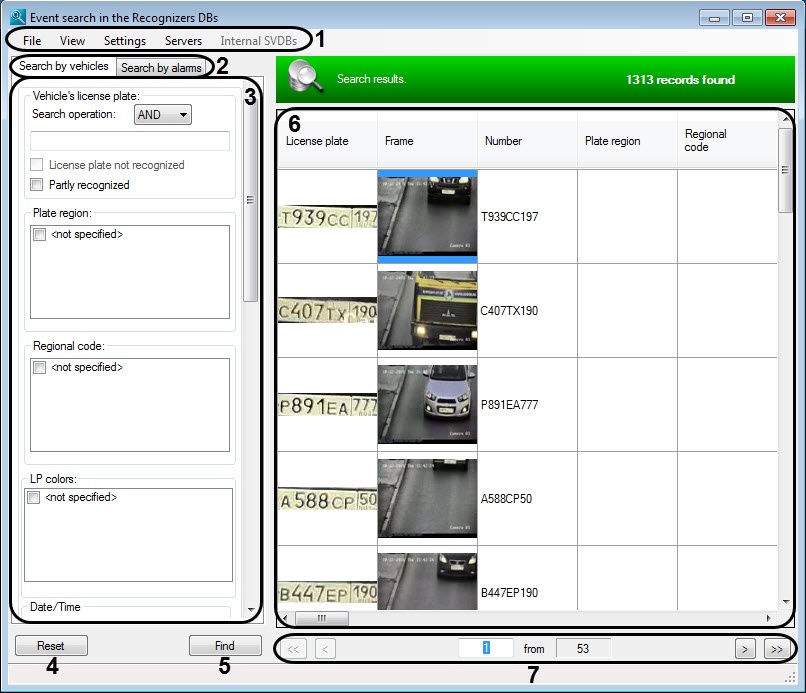The image size is (806, 693).
Task: Check not specified under Plate region
Action: coord(39,234)
